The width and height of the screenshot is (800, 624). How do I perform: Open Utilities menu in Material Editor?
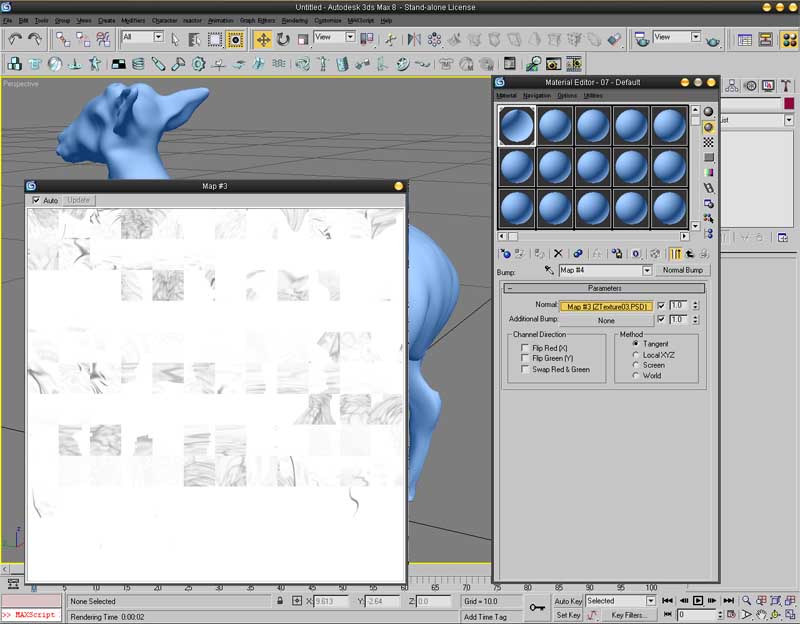593,95
